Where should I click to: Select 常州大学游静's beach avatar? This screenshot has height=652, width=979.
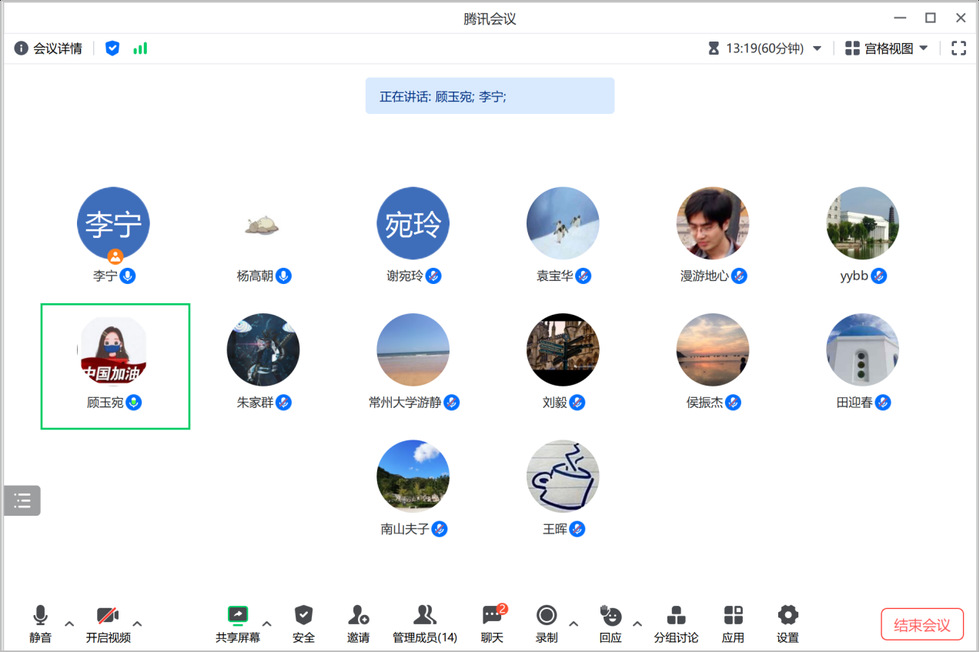[x=413, y=350]
